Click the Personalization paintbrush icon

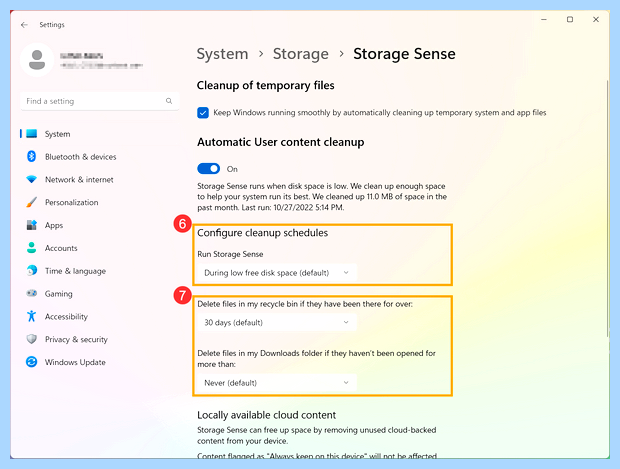[32, 202]
